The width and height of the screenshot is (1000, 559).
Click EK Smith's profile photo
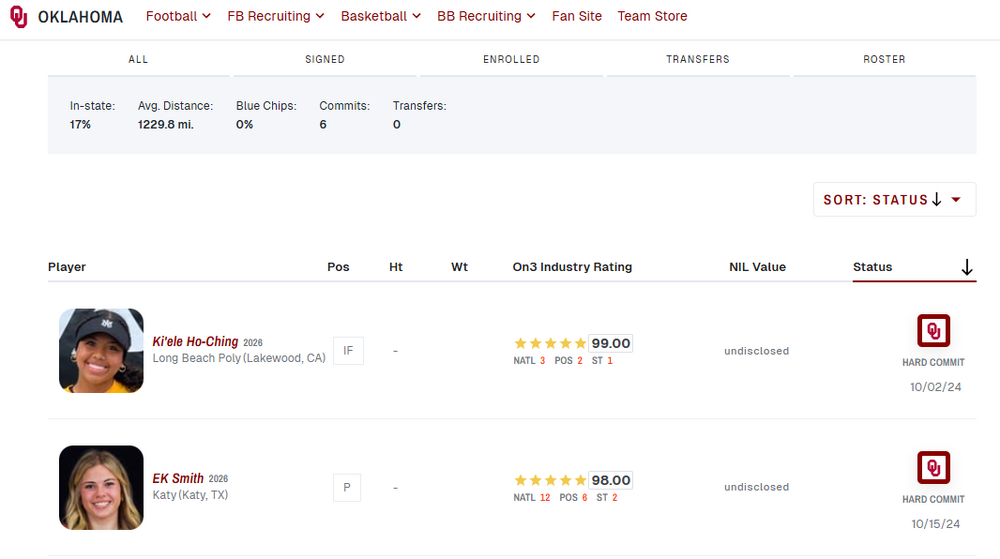[101, 487]
